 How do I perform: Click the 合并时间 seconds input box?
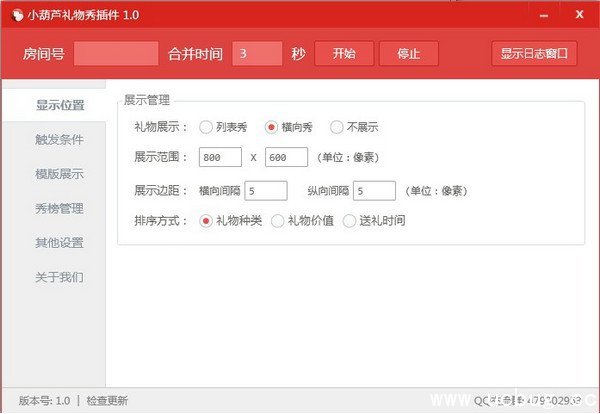[256, 54]
